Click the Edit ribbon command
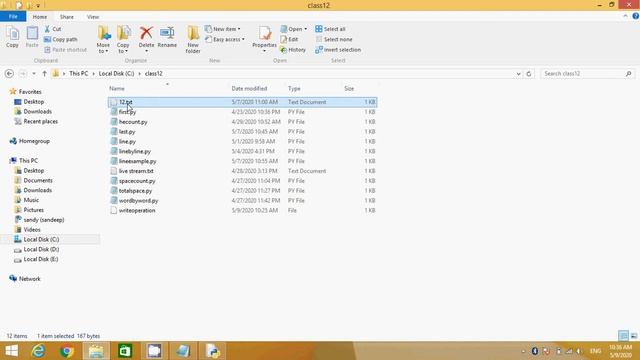The width and height of the screenshot is (640, 360). (289, 39)
